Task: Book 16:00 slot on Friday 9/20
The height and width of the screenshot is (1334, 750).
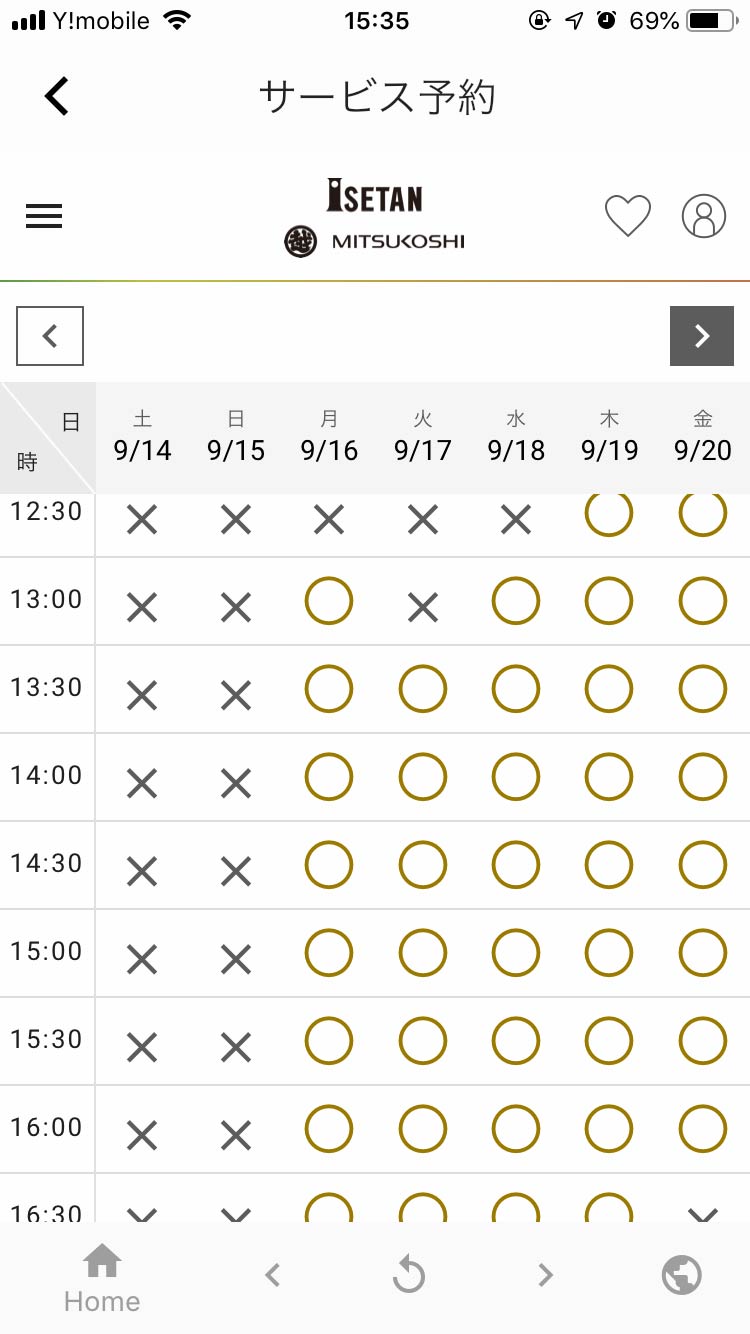Action: pyautogui.click(x=703, y=1129)
